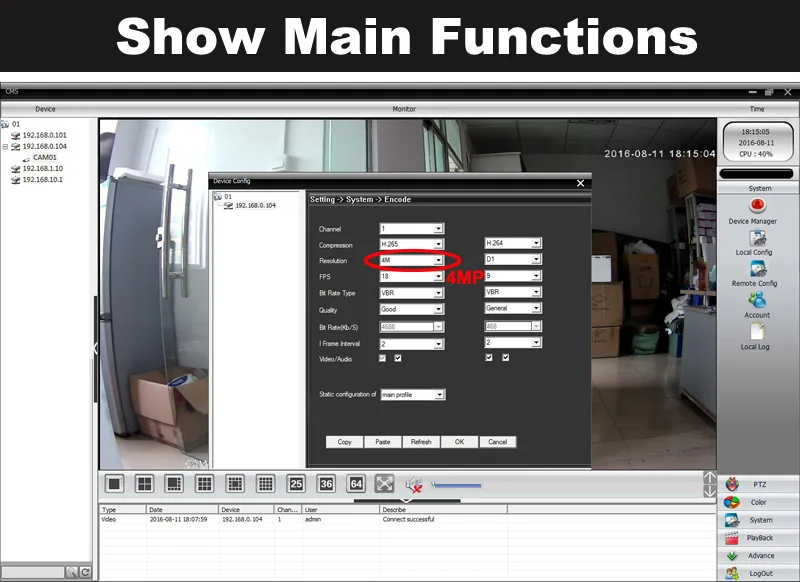Viewport: 800px width, 582px height.
Task: Select CAM01 in device tree
Action: (45, 157)
